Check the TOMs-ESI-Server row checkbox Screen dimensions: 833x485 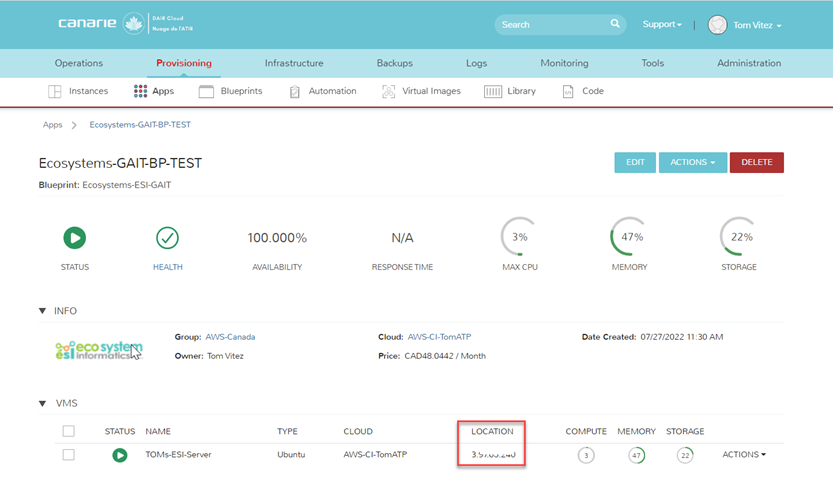pos(68,455)
